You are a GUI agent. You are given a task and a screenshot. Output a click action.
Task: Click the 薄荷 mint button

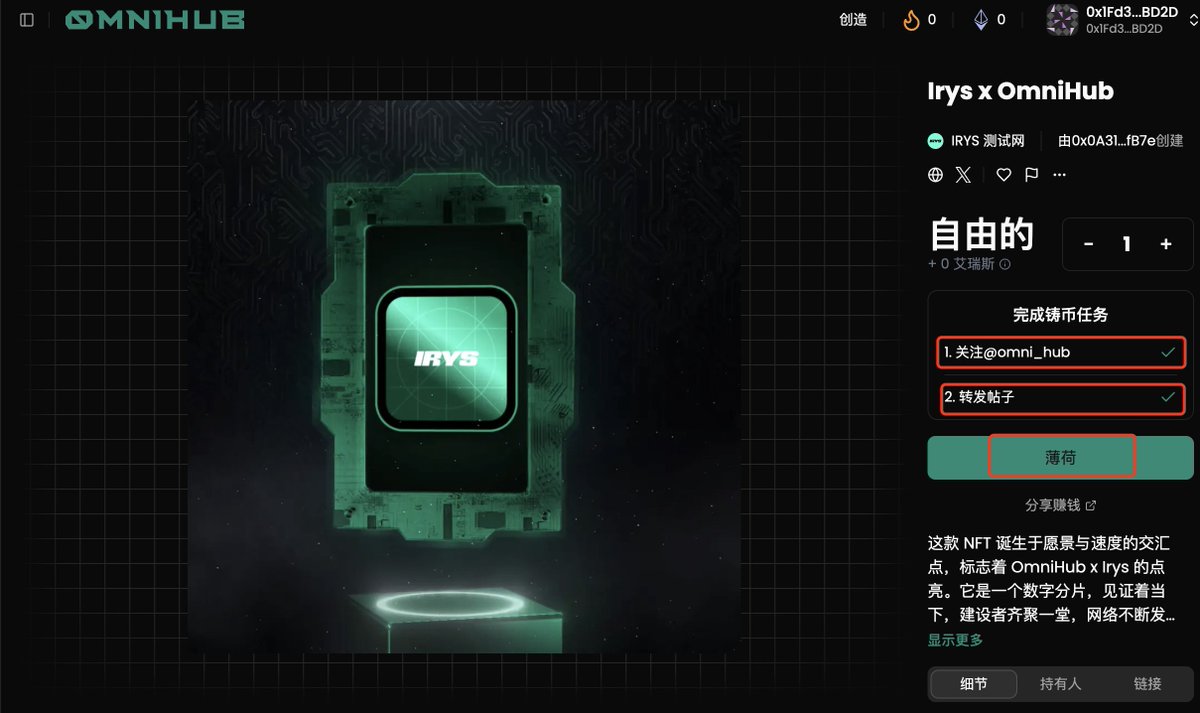(x=1061, y=457)
